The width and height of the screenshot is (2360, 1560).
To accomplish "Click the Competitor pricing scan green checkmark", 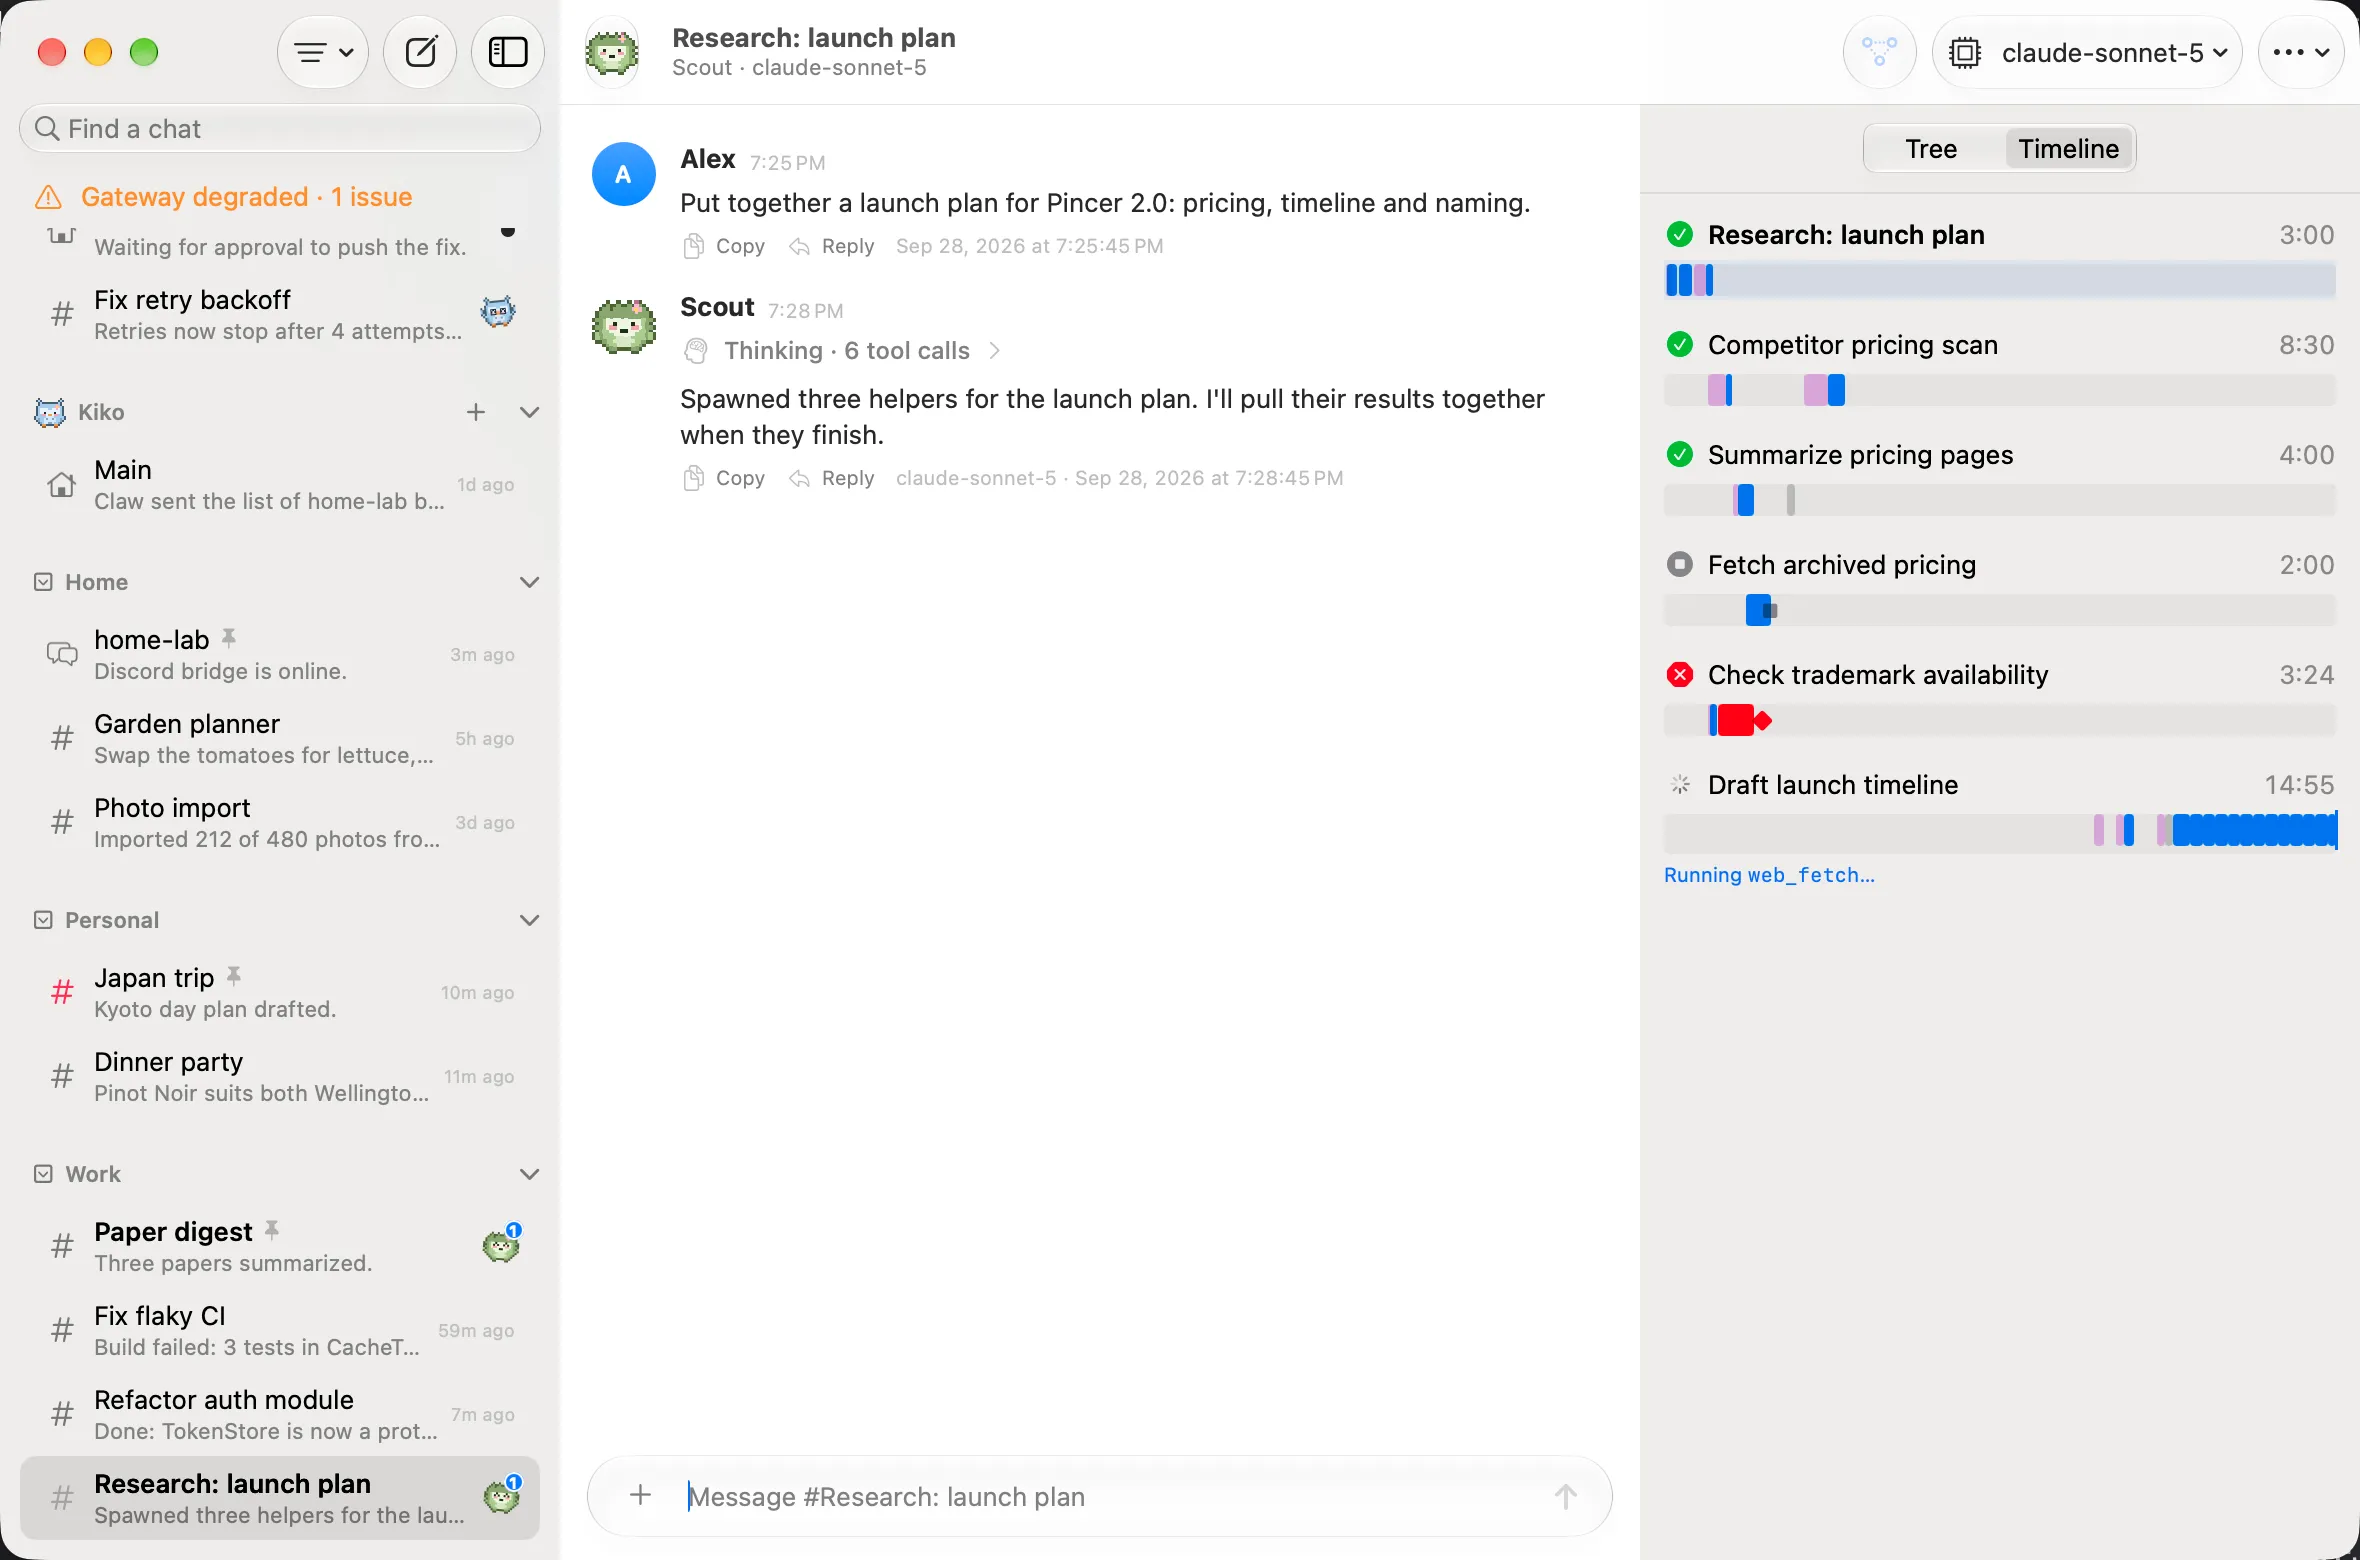I will [1680, 345].
